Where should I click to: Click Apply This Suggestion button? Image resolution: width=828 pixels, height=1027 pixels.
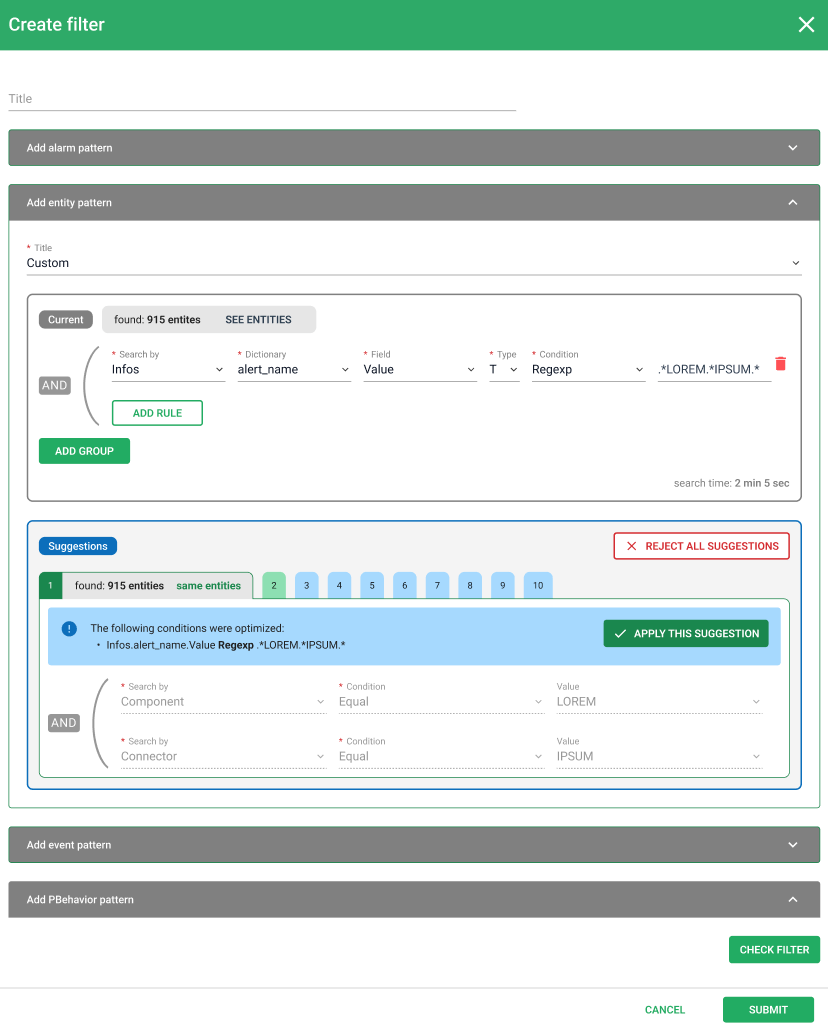(x=686, y=634)
